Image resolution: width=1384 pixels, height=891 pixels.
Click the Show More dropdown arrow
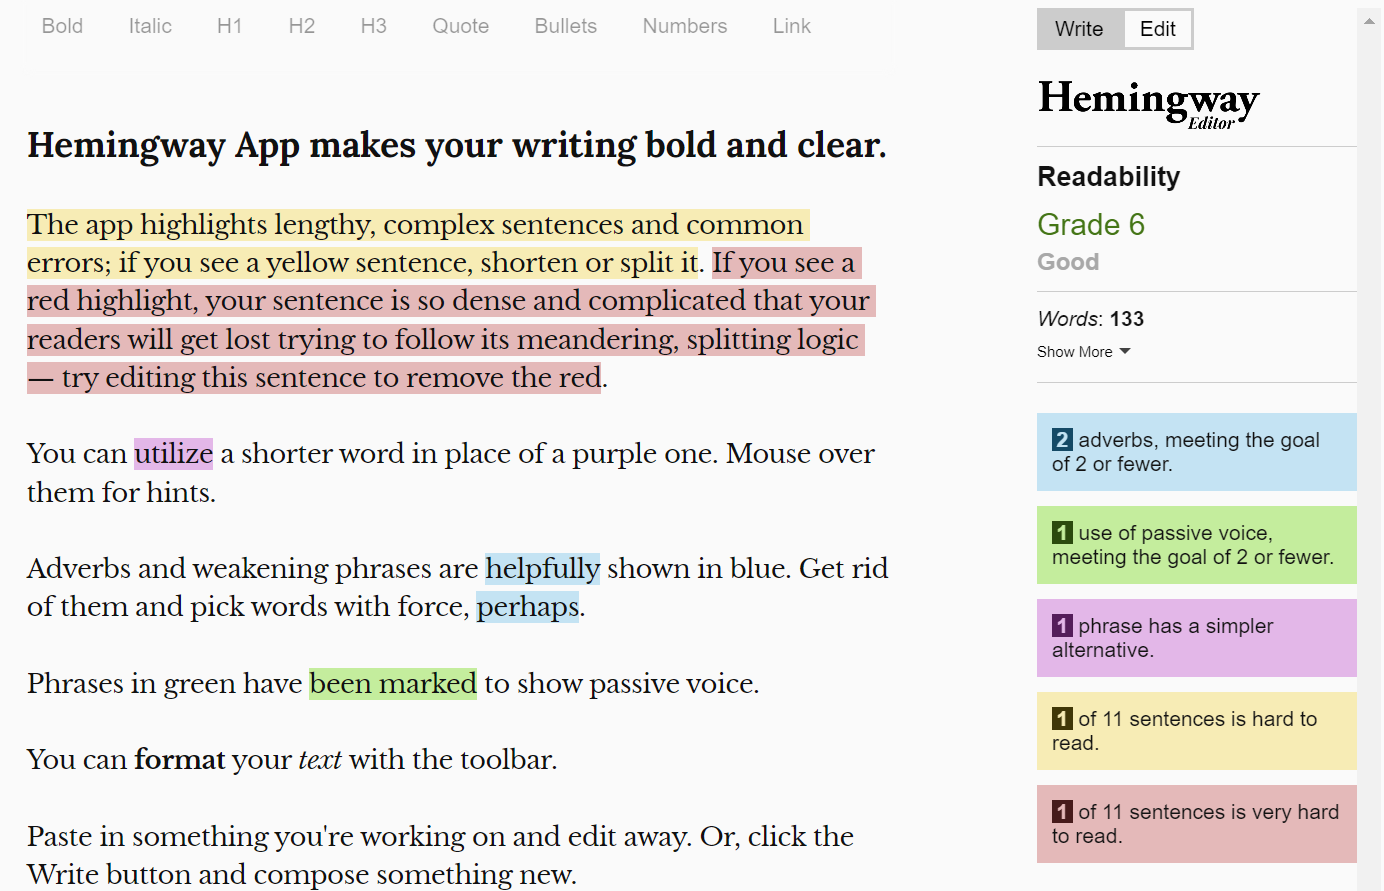coord(1125,351)
